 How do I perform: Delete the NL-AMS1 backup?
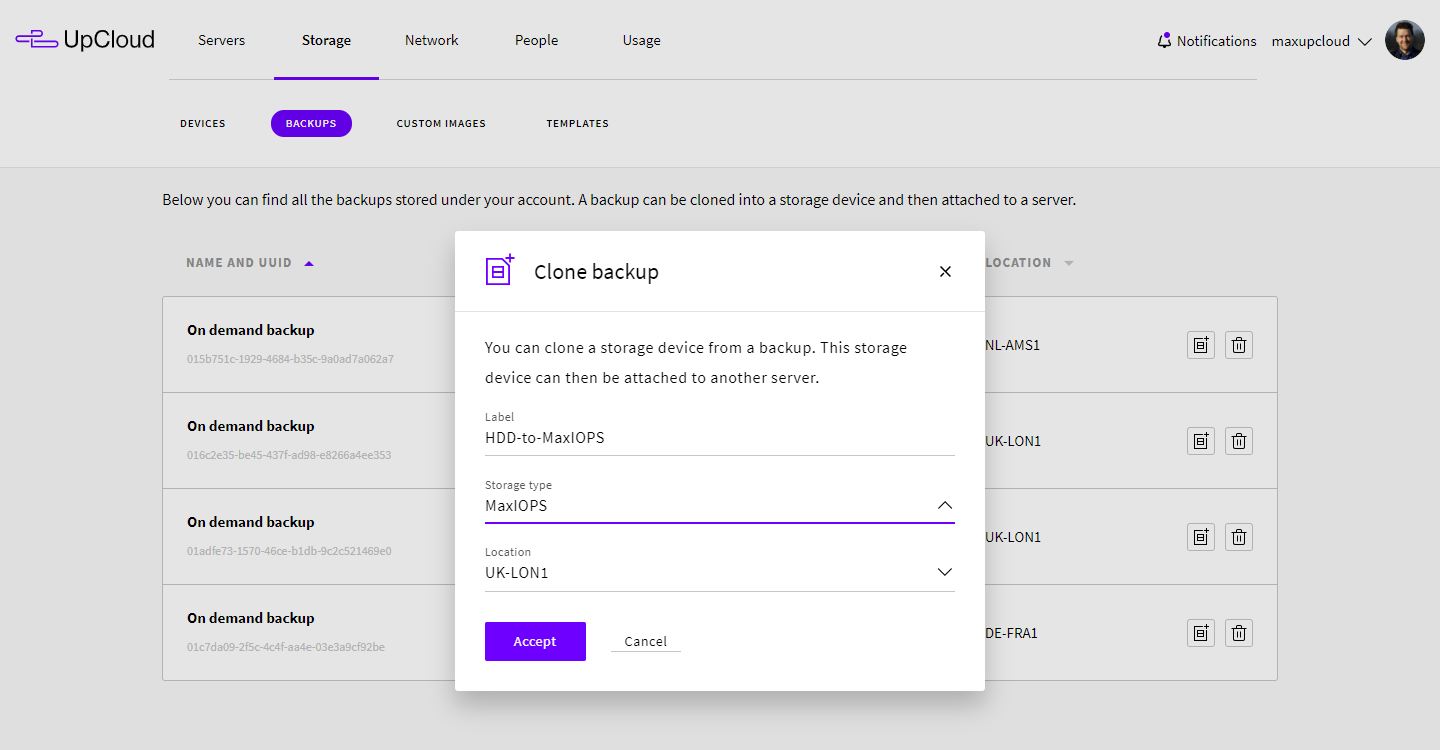pos(1239,345)
